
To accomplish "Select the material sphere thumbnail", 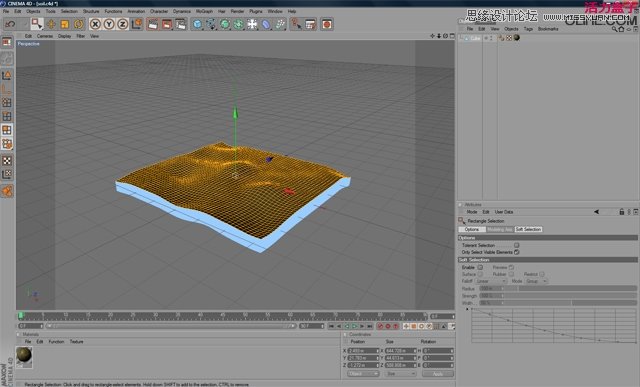I will tap(24, 355).
